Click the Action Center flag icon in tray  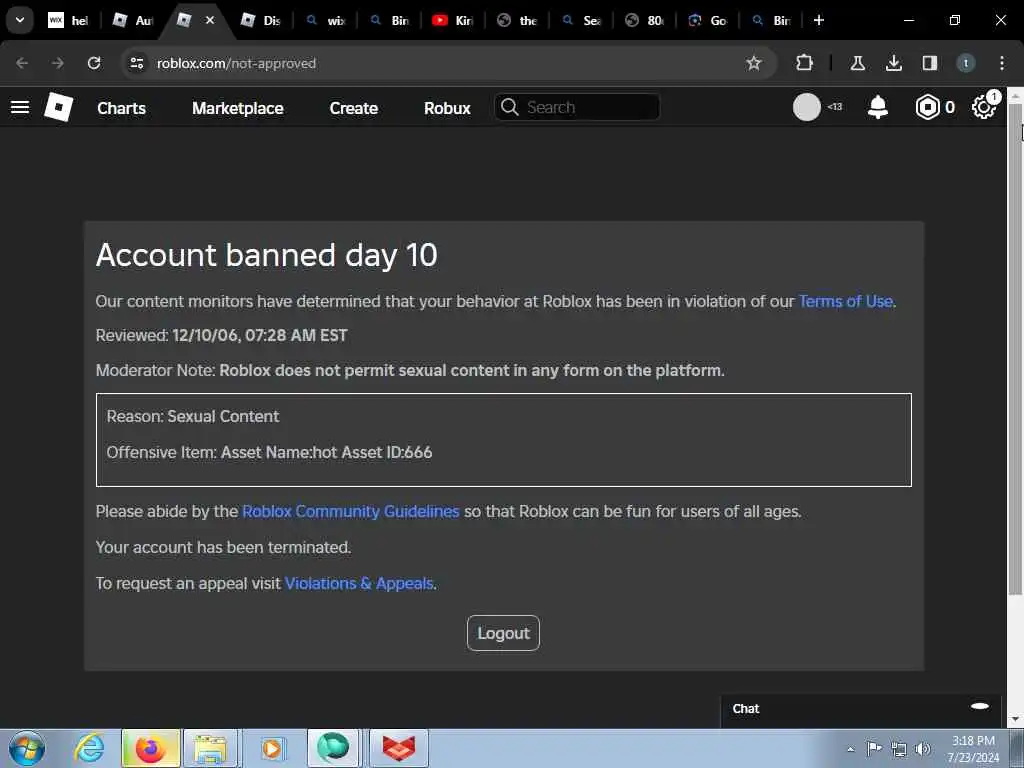[874, 749]
